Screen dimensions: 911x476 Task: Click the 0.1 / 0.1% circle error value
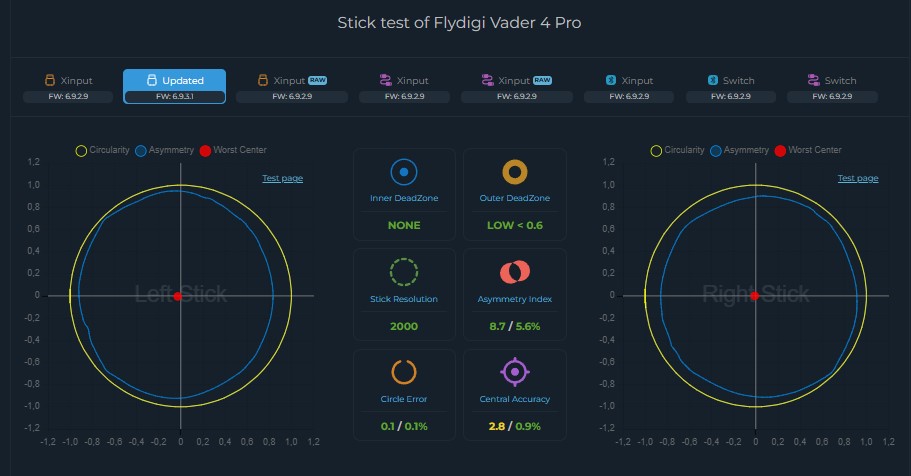pyautogui.click(x=404, y=427)
